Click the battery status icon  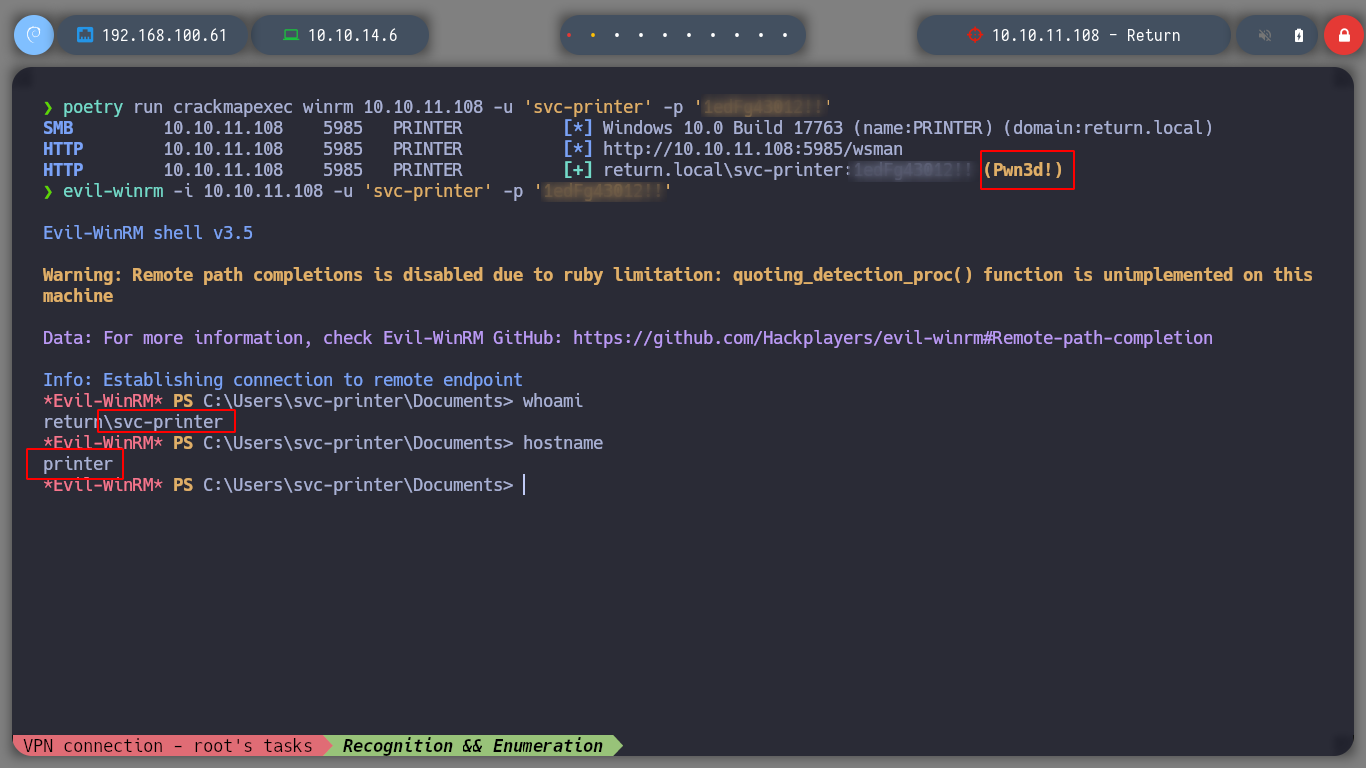1299,35
